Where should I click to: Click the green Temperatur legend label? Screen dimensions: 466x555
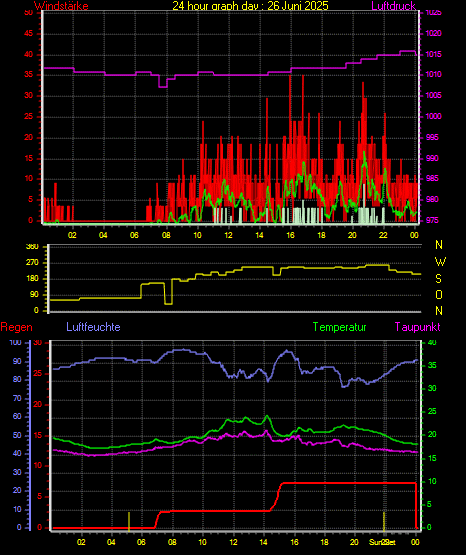point(339,327)
